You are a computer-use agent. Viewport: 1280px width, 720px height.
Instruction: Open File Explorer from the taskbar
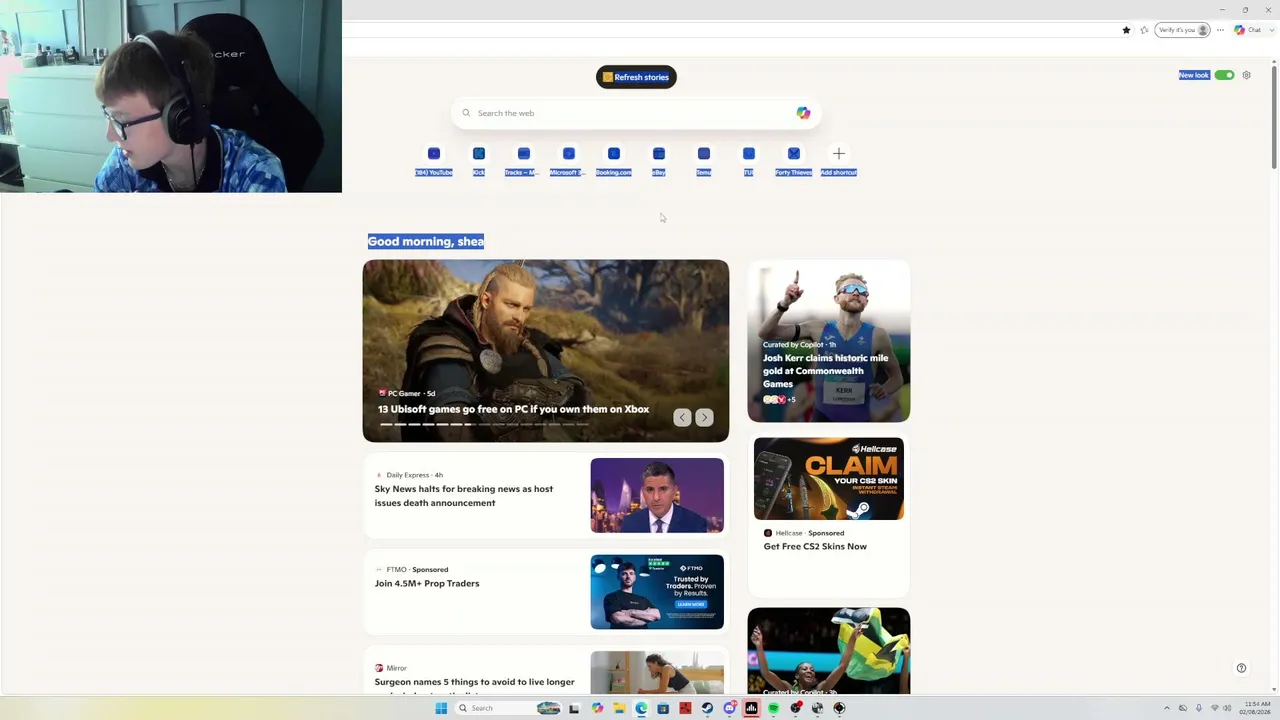coord(619,708)
